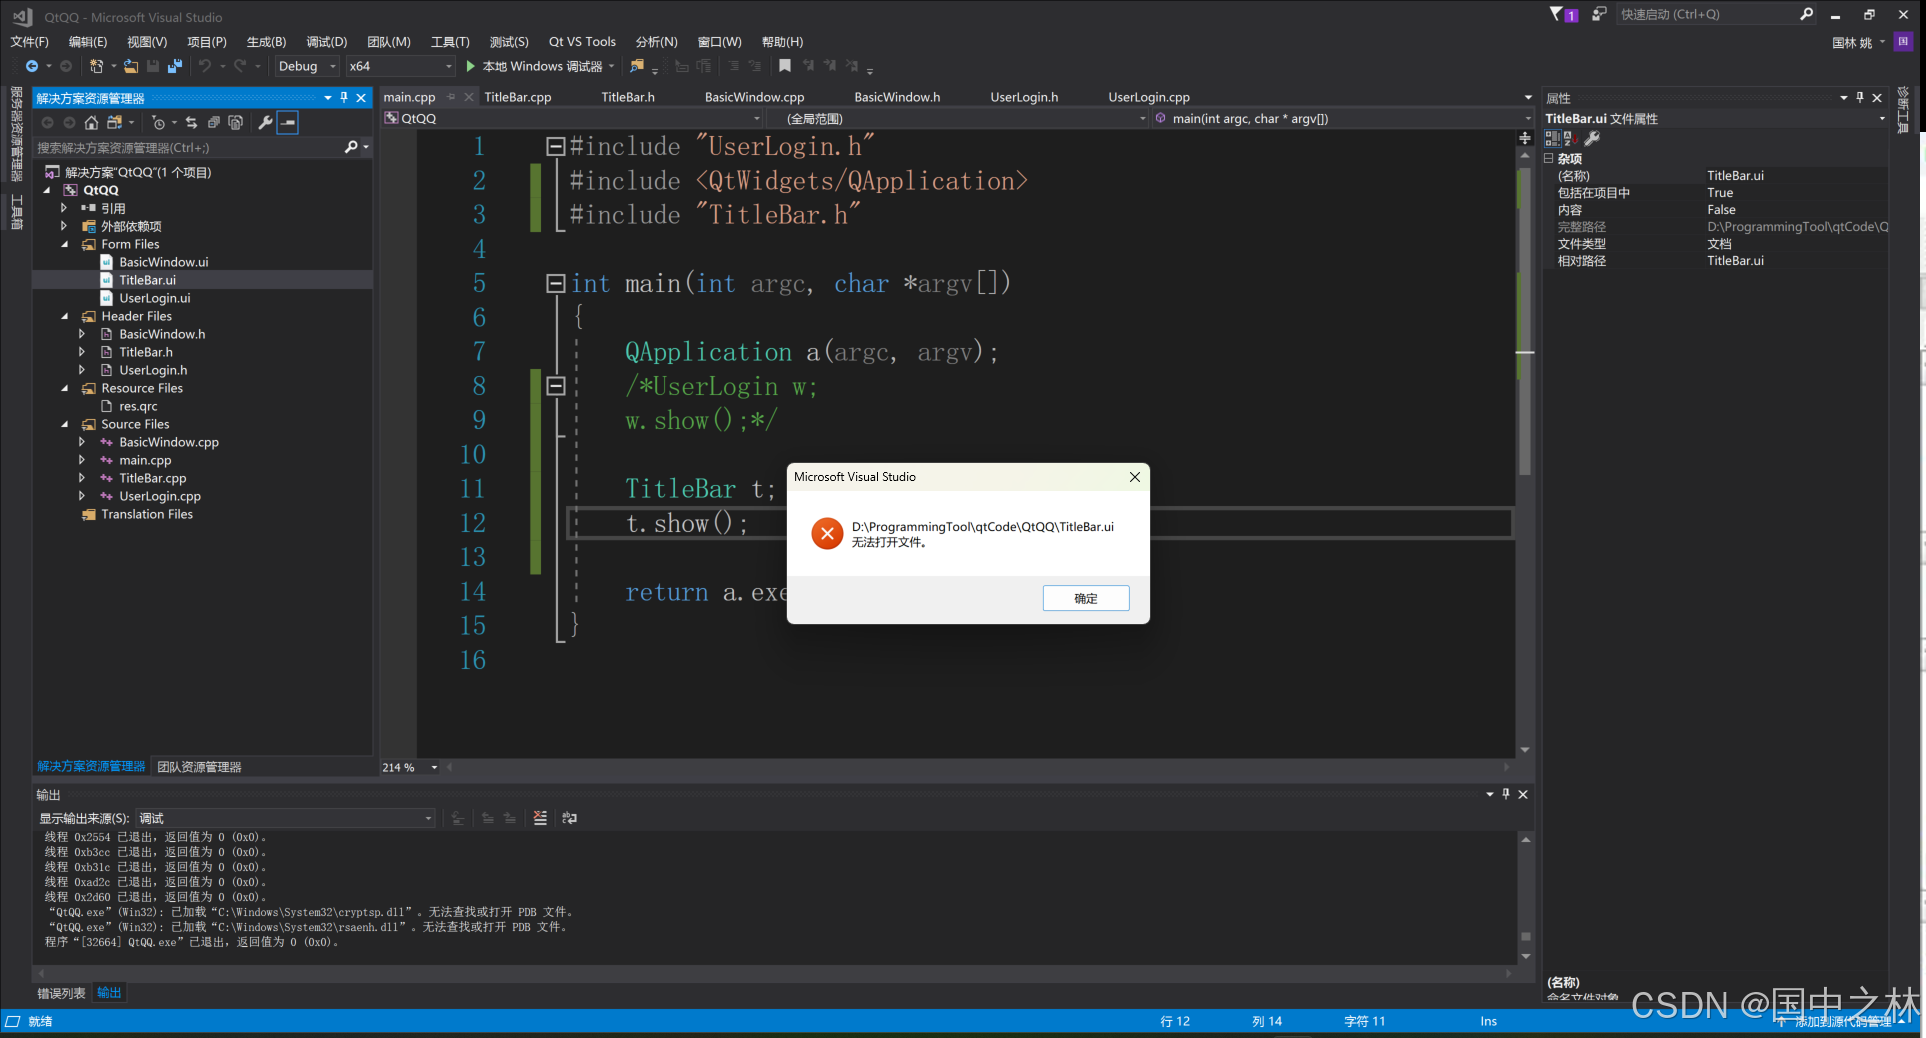The height and width of the screenshot is (1038, 1926).
Task: Click clear all output icon
Action: pos(540,818)
